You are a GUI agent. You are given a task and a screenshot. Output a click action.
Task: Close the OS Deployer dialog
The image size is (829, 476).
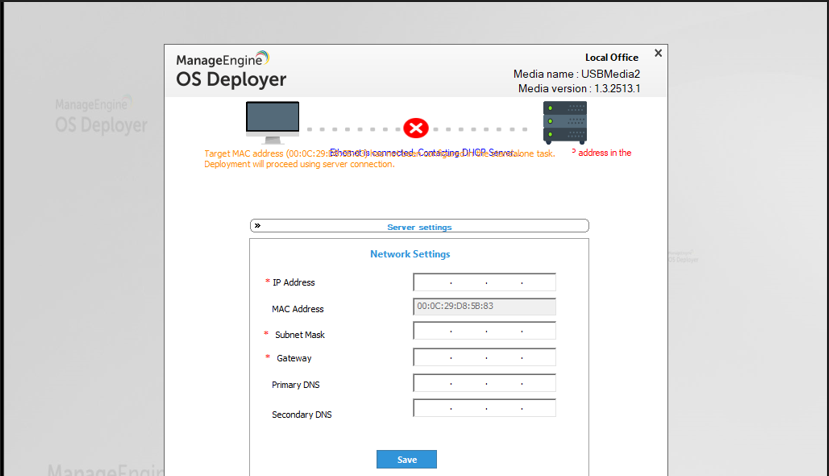point(658,53)
